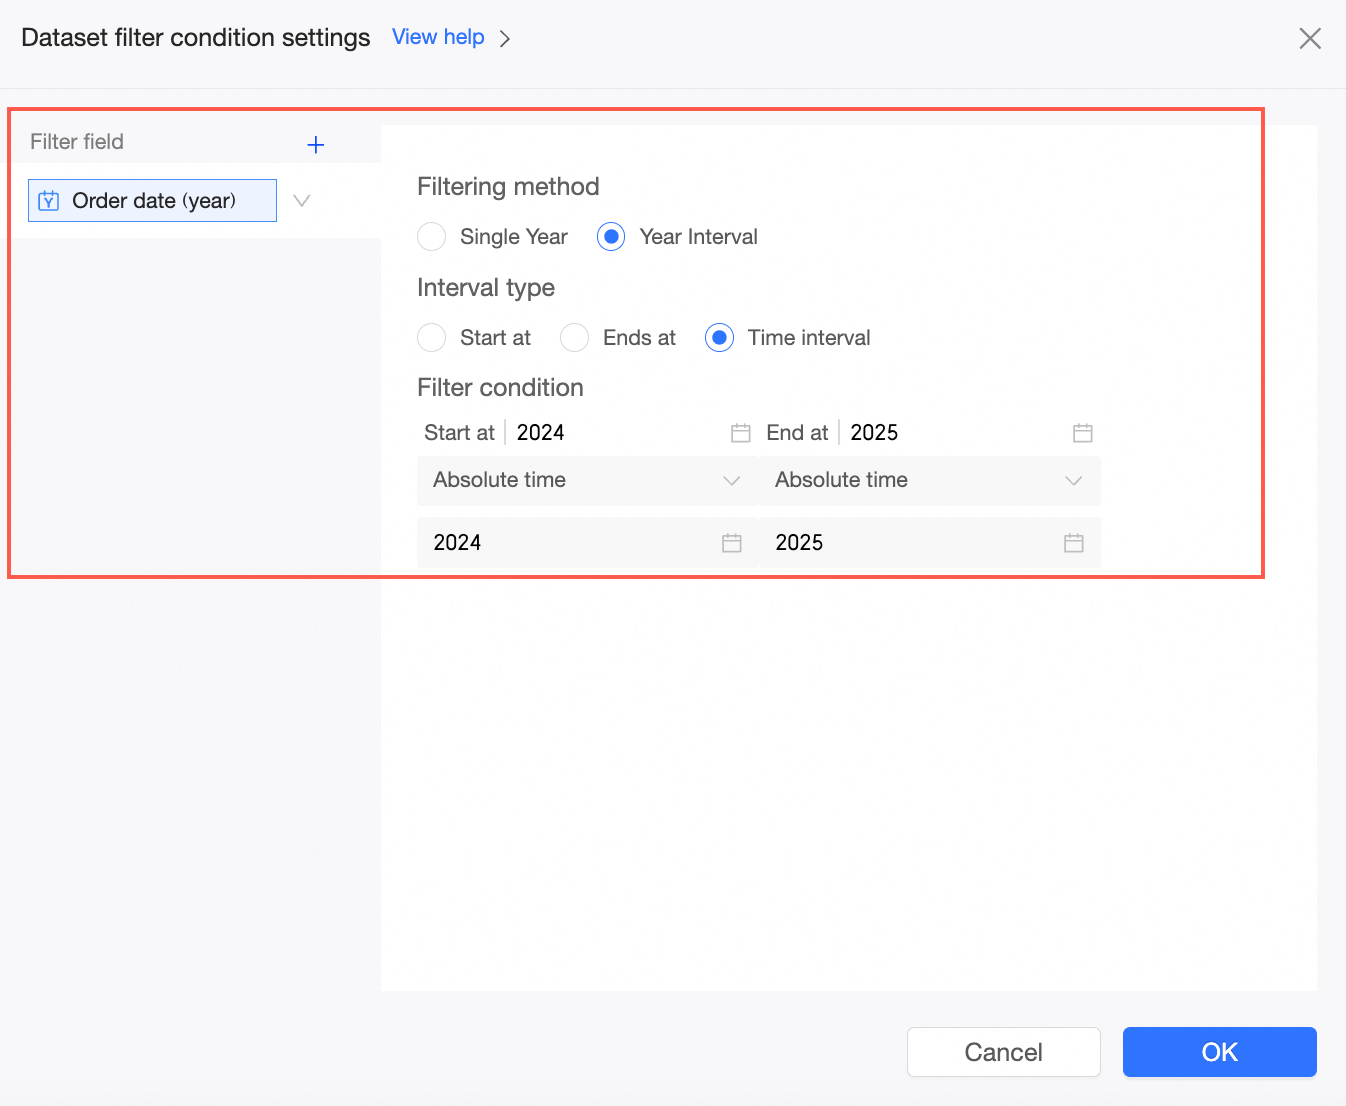Select the Order date (year) filter field

pyautogui.click(x=154, y=201)
